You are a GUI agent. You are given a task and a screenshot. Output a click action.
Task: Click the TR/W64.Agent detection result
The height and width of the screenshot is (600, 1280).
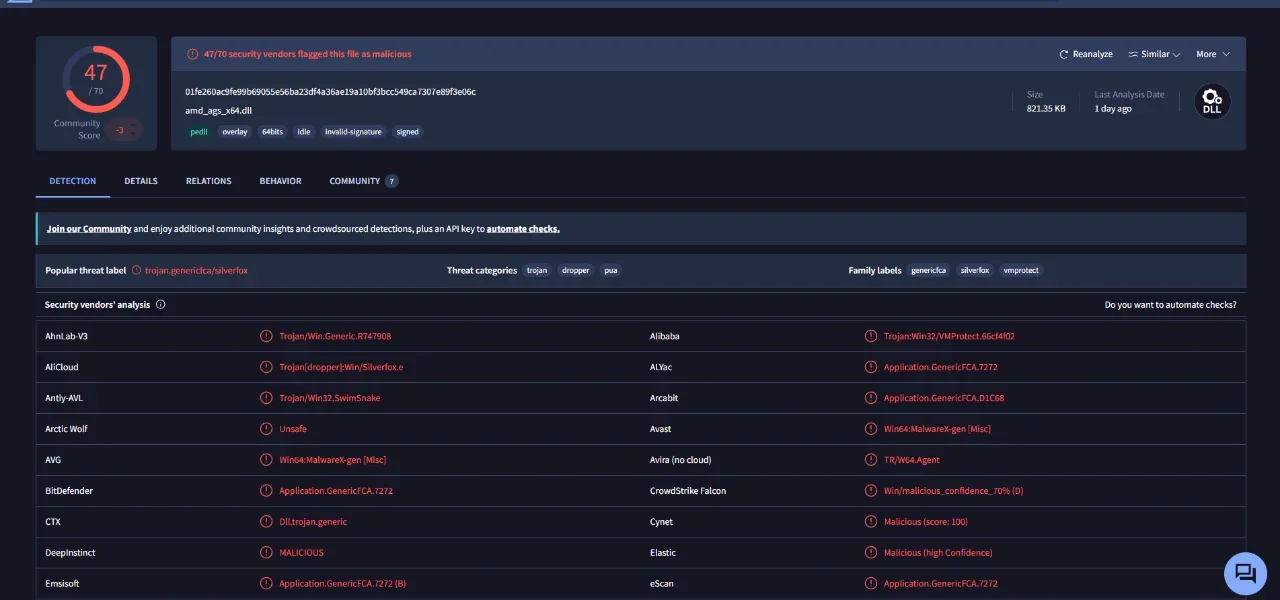[912, 460]
